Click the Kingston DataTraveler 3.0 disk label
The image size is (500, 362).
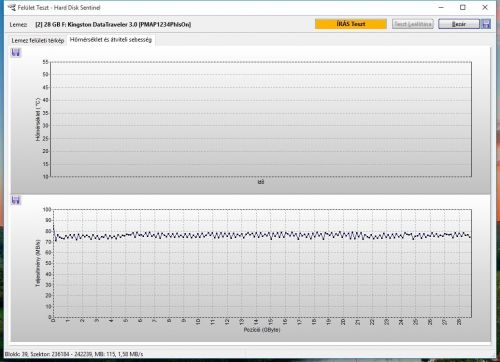113,24
